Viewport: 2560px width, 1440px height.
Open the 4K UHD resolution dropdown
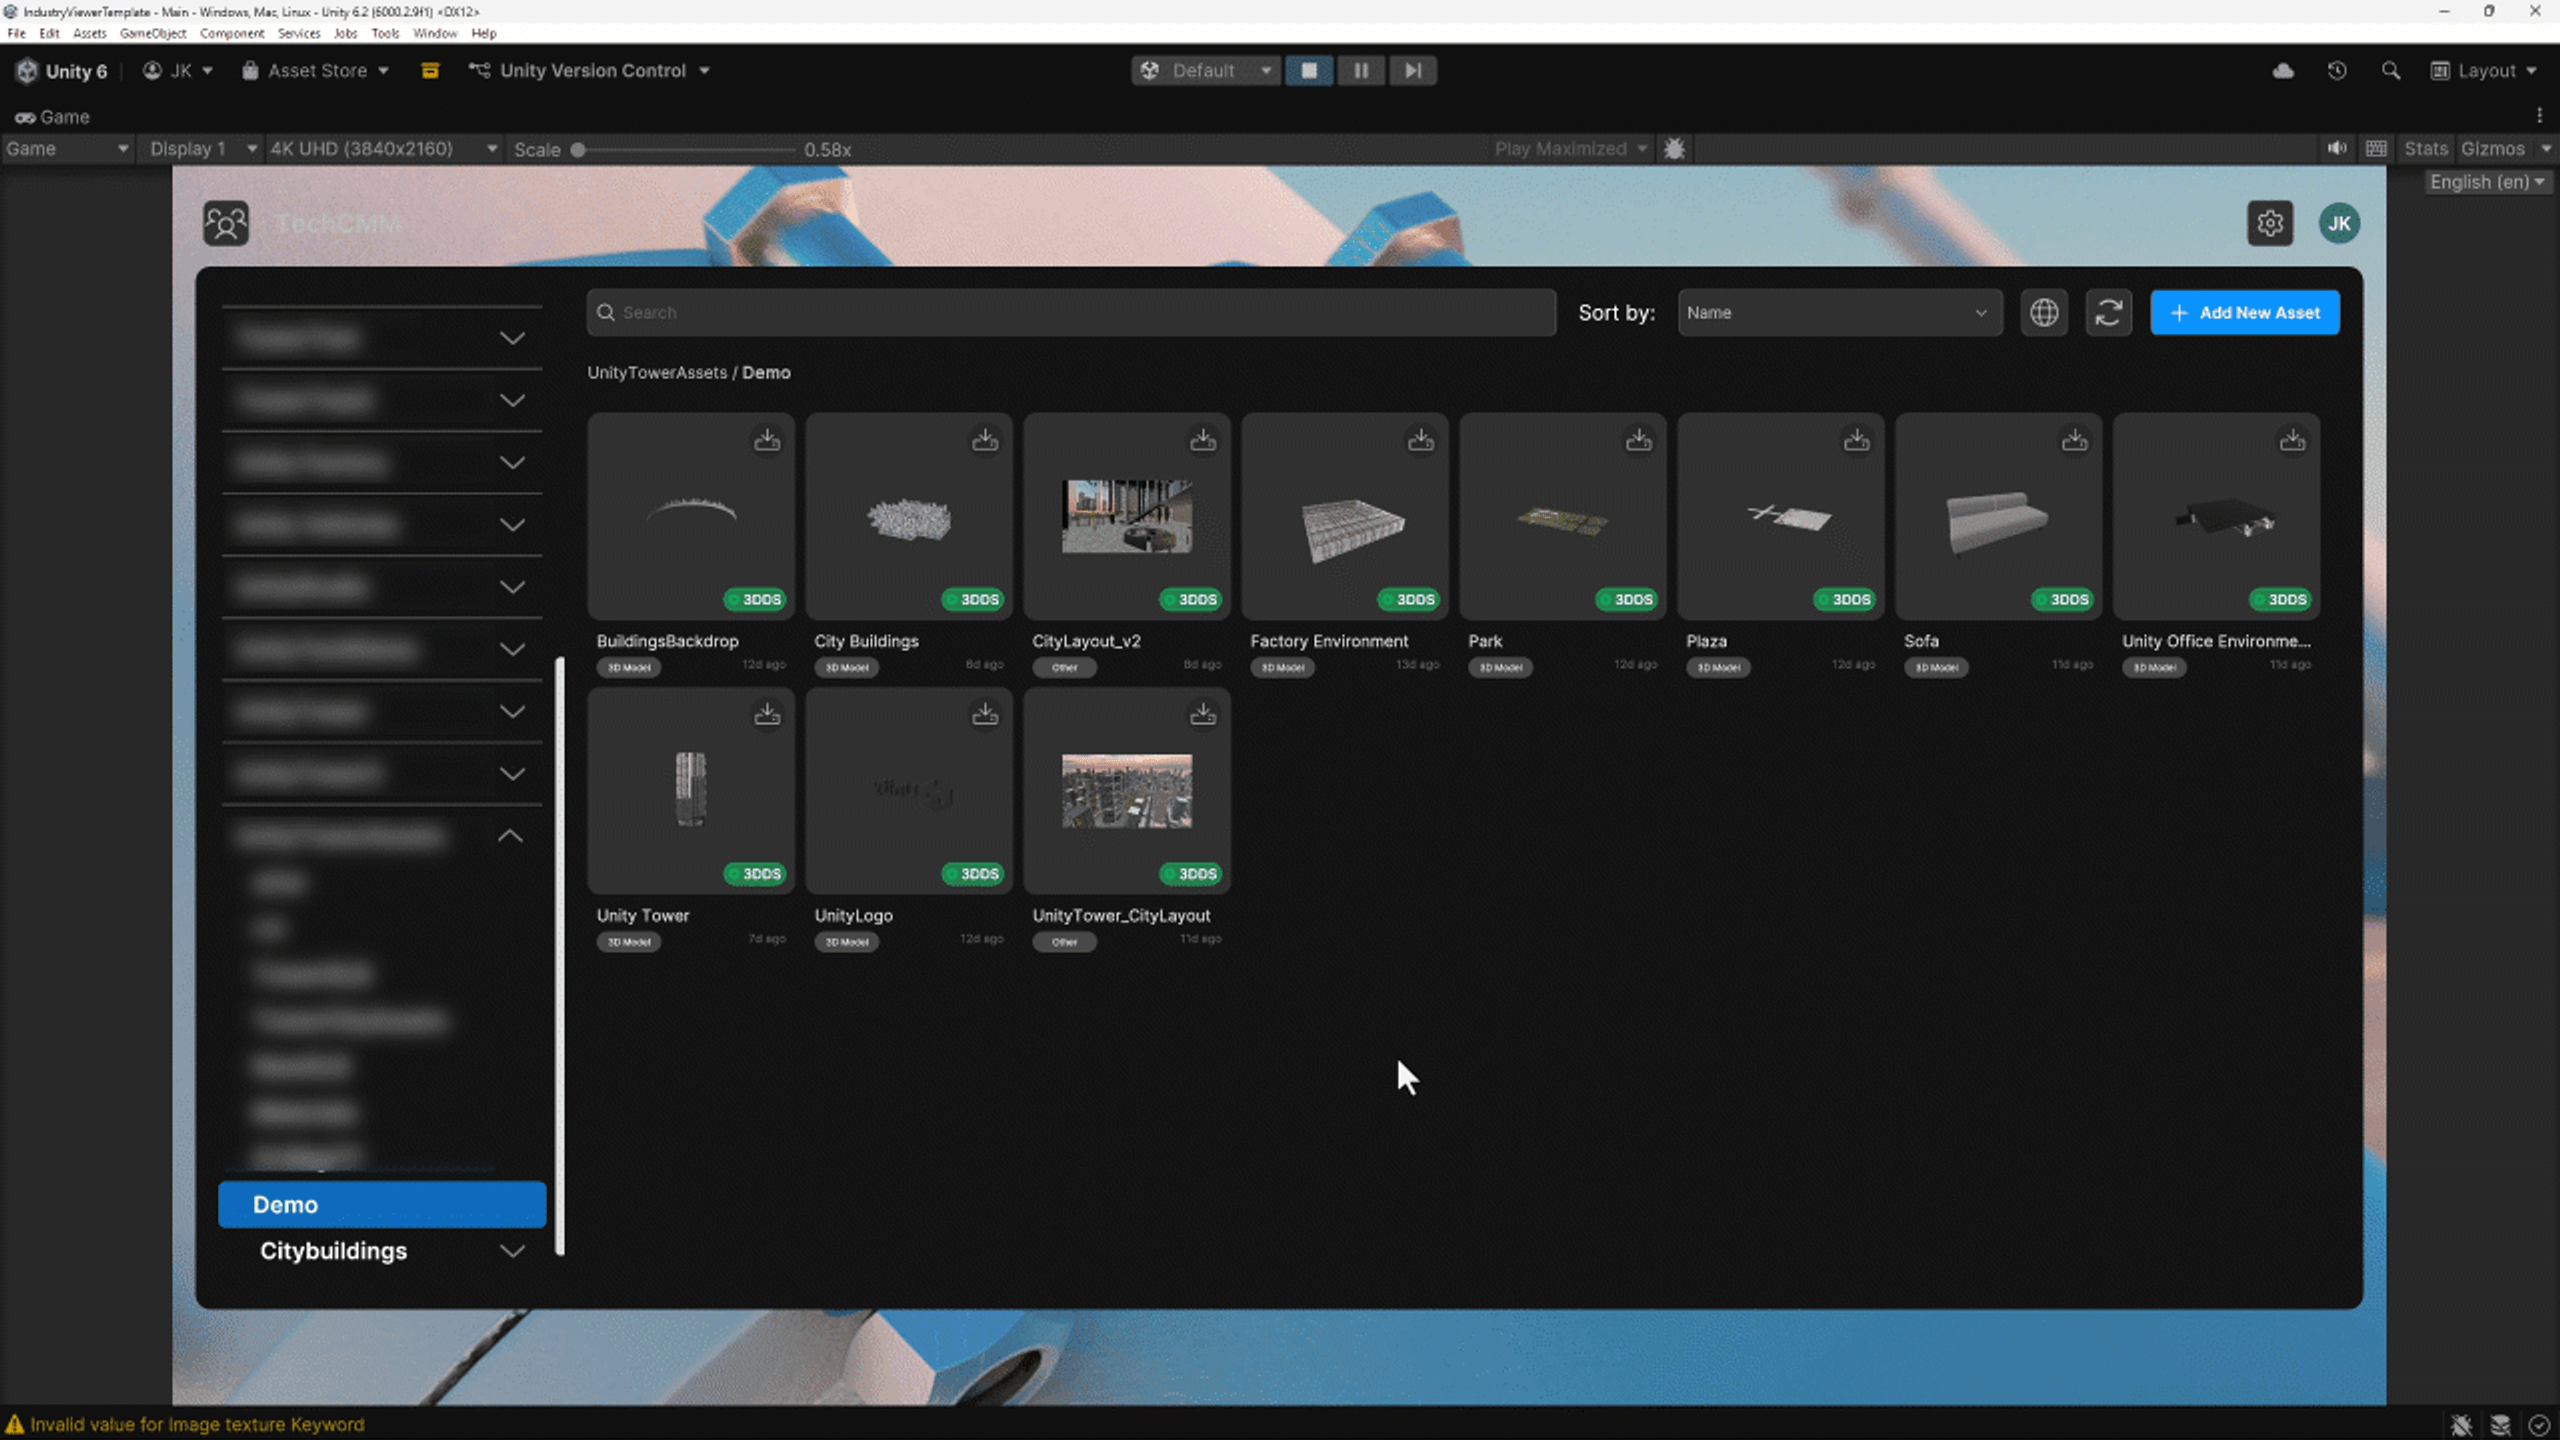click(x=383, y=149)
